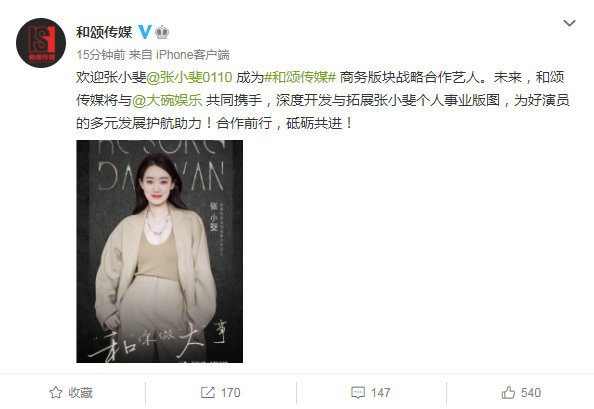Click the 和颂传媒 profile avatar
Viewport: 594px width, 409px height.
(41, 43)
